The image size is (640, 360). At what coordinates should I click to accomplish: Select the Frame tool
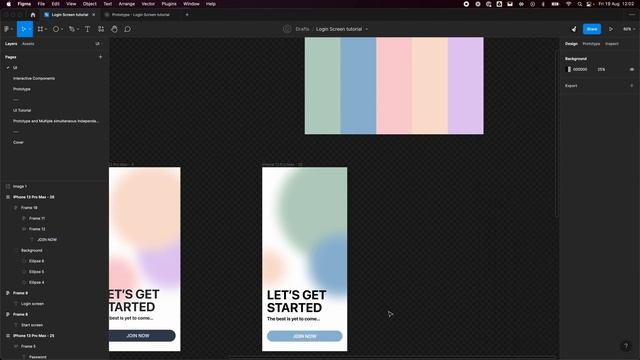point(40,29)
